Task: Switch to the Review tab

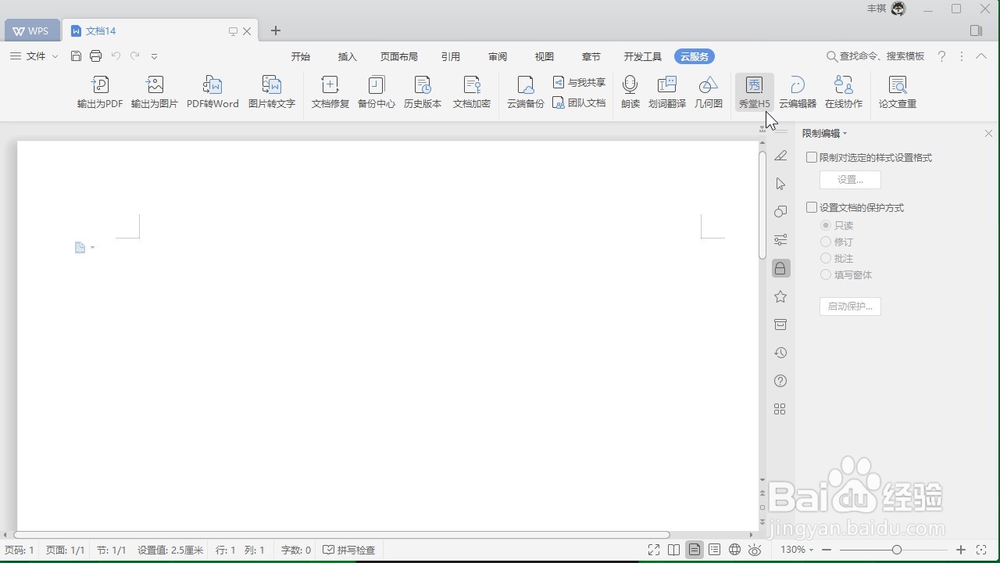Action: (x=497, y=56)
